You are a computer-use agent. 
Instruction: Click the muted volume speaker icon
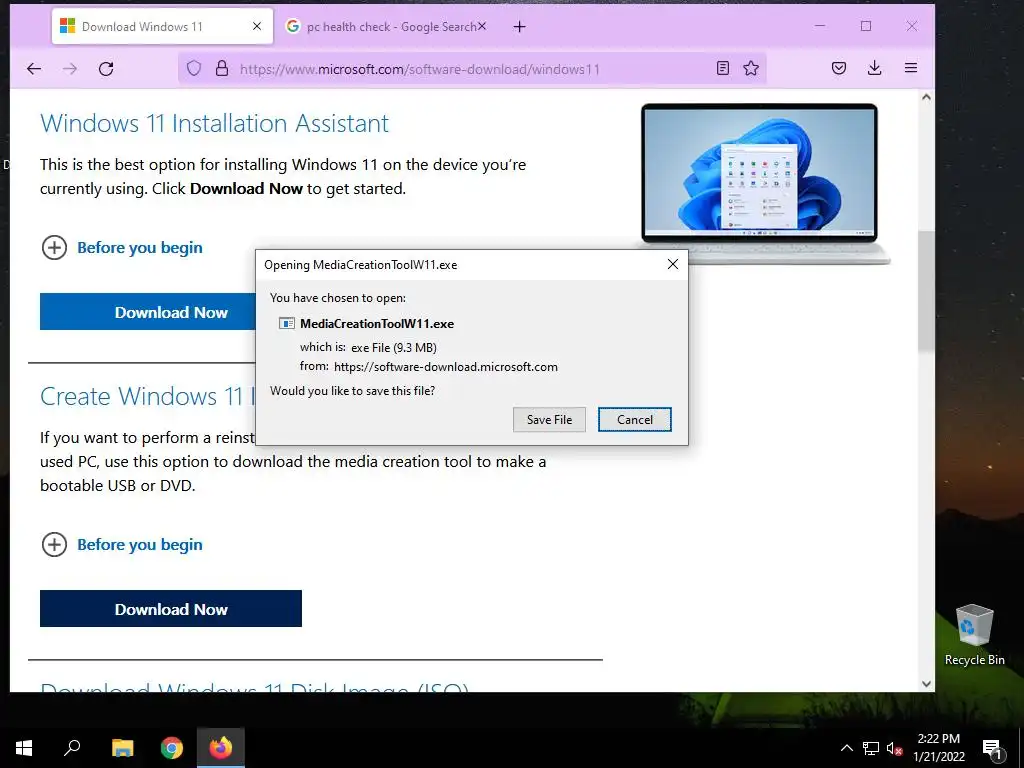click(x=895, y=748)
